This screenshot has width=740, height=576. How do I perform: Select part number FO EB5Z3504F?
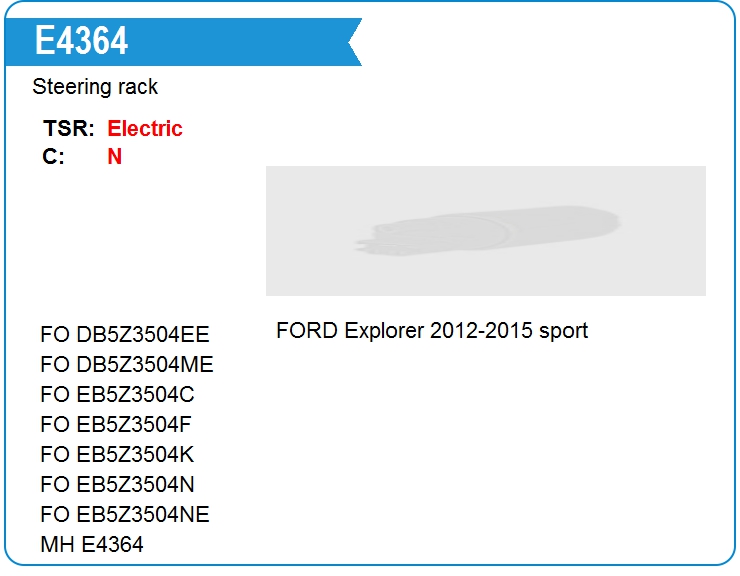click(116, 424)
